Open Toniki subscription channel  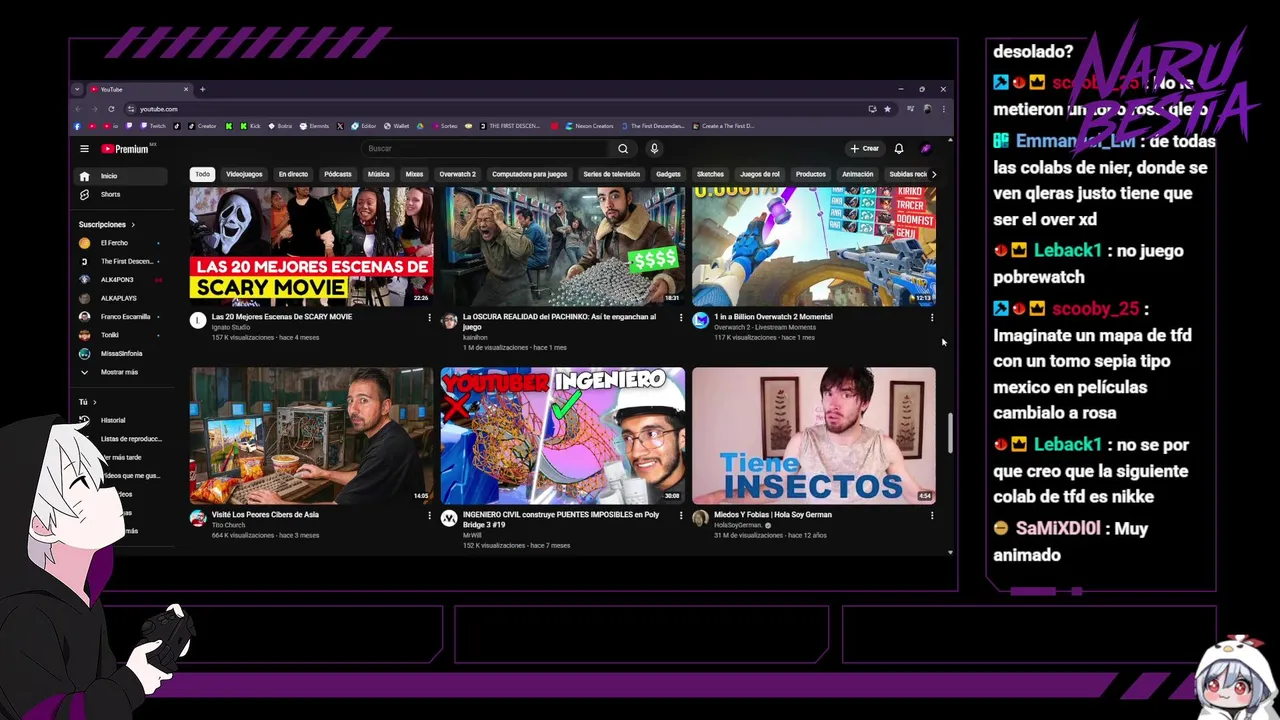click(121, 335)
